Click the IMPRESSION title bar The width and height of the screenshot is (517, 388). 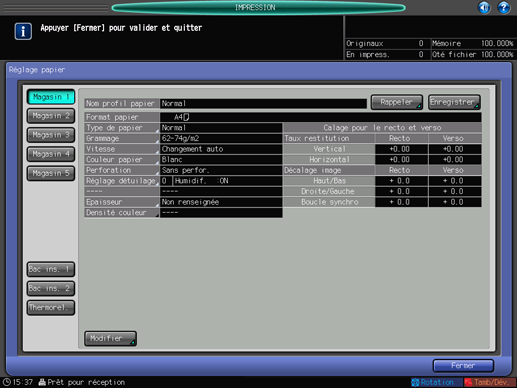click(258, 7)
